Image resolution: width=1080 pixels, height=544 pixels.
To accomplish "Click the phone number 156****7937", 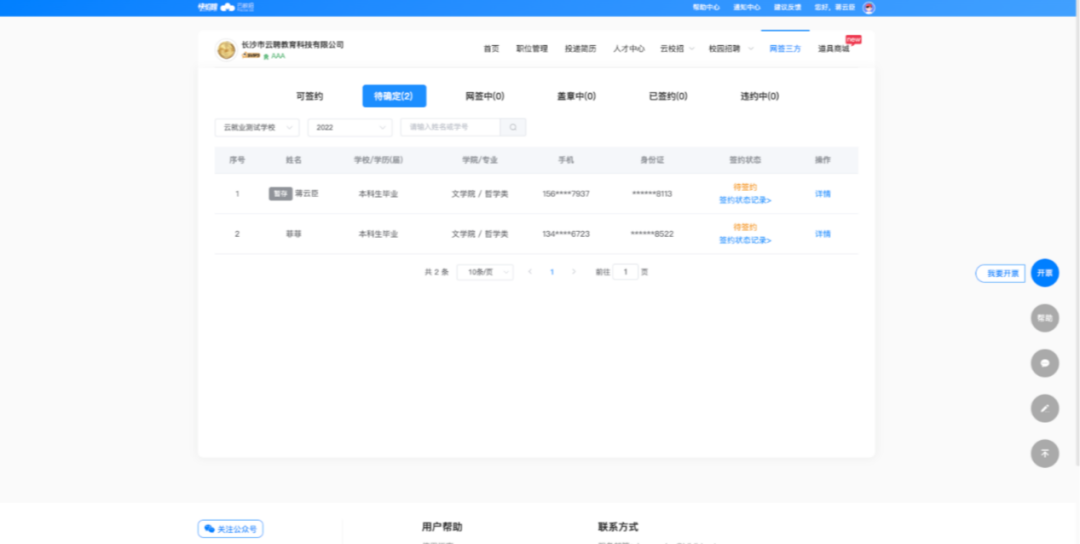I will click(x=566, y=194).
